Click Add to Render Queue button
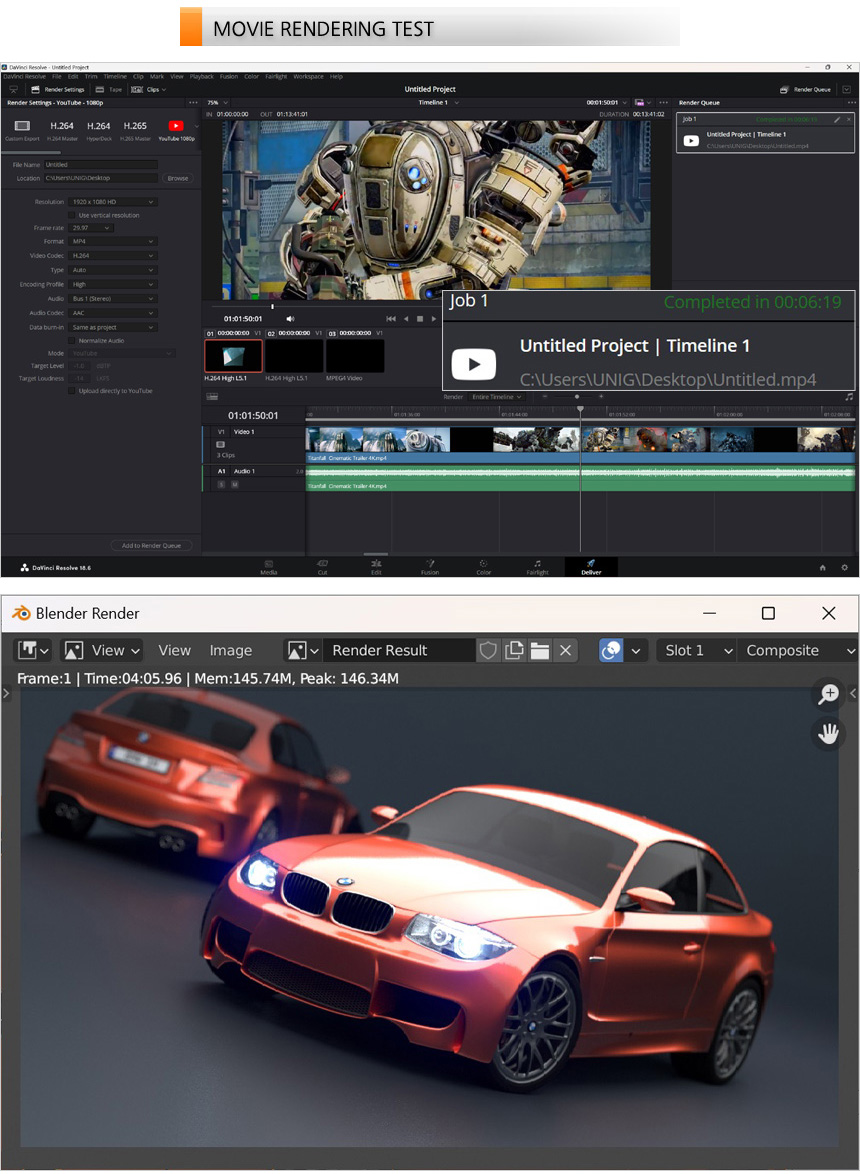 151,545
